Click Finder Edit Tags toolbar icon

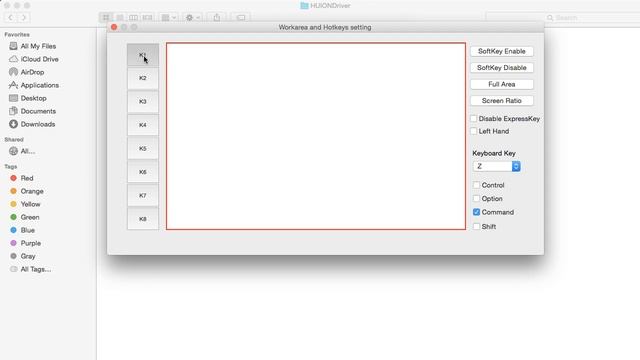coord(241,18)
